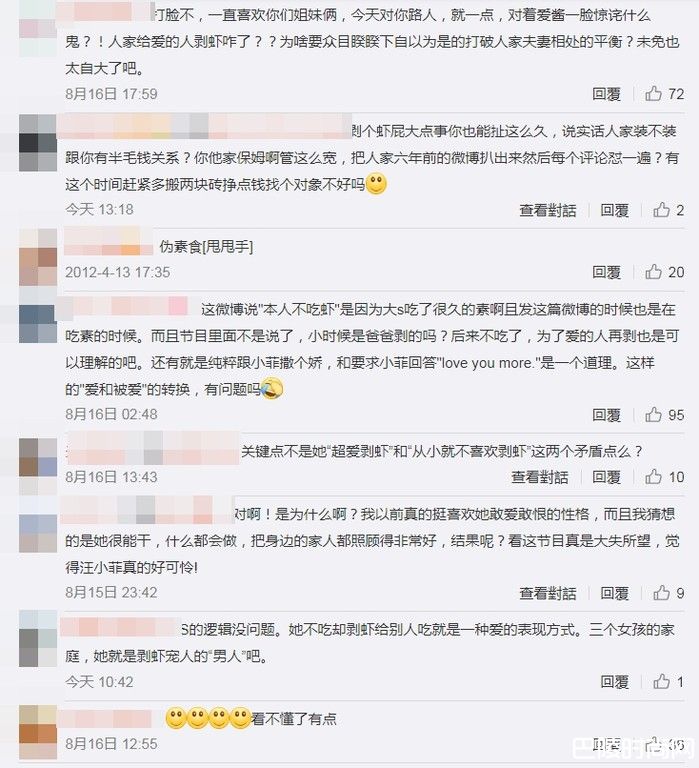
Task: Reply to the 今天 13:18 comment
Action: coord(615,210)
